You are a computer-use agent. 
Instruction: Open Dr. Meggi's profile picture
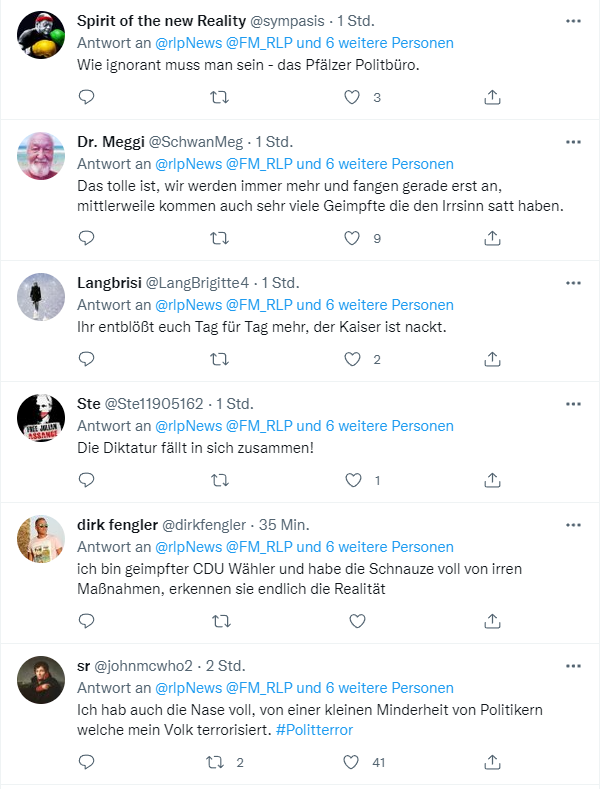pyautogui.click(x=43, y=154)
